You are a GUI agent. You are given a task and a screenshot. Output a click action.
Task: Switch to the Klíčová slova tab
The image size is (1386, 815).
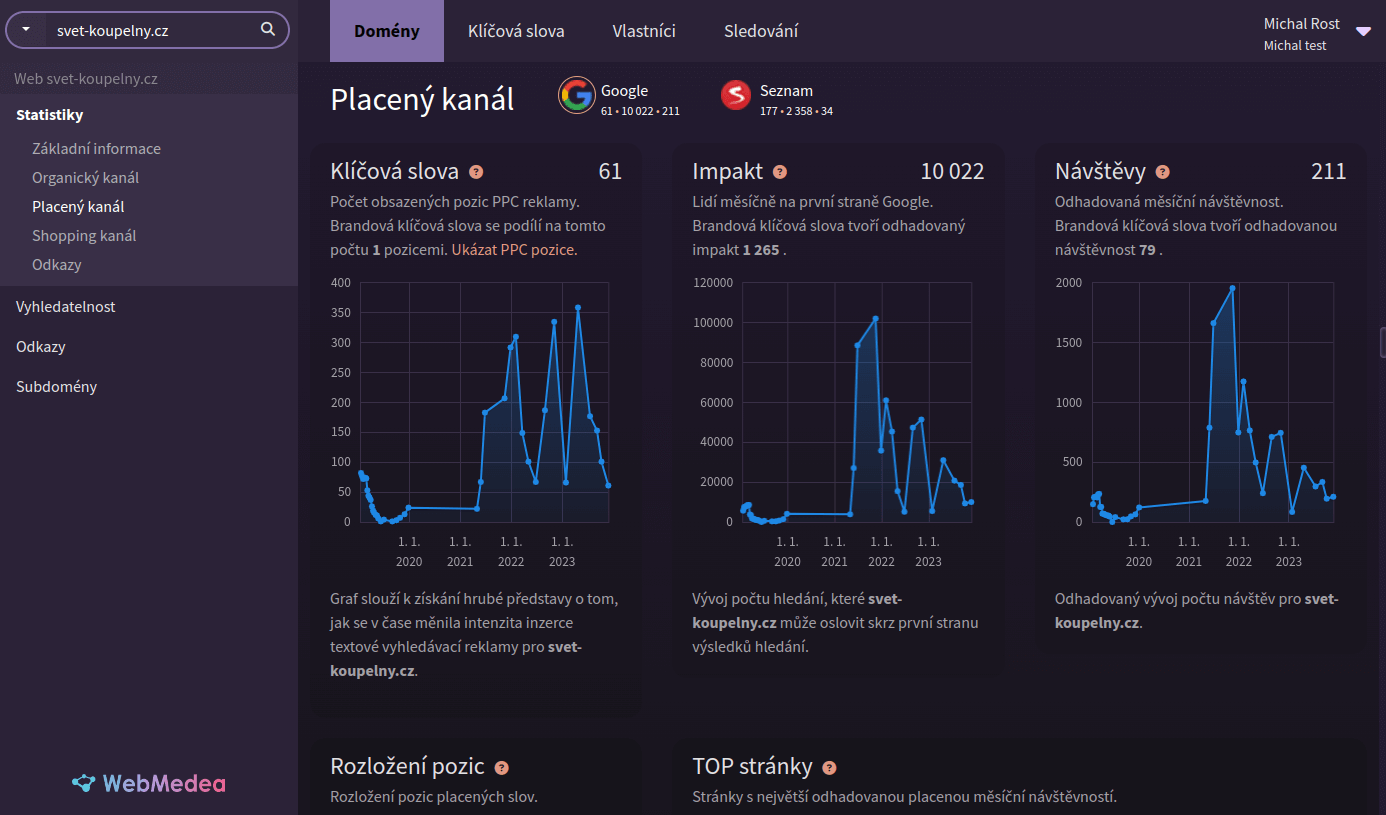[x=516, y=31]
